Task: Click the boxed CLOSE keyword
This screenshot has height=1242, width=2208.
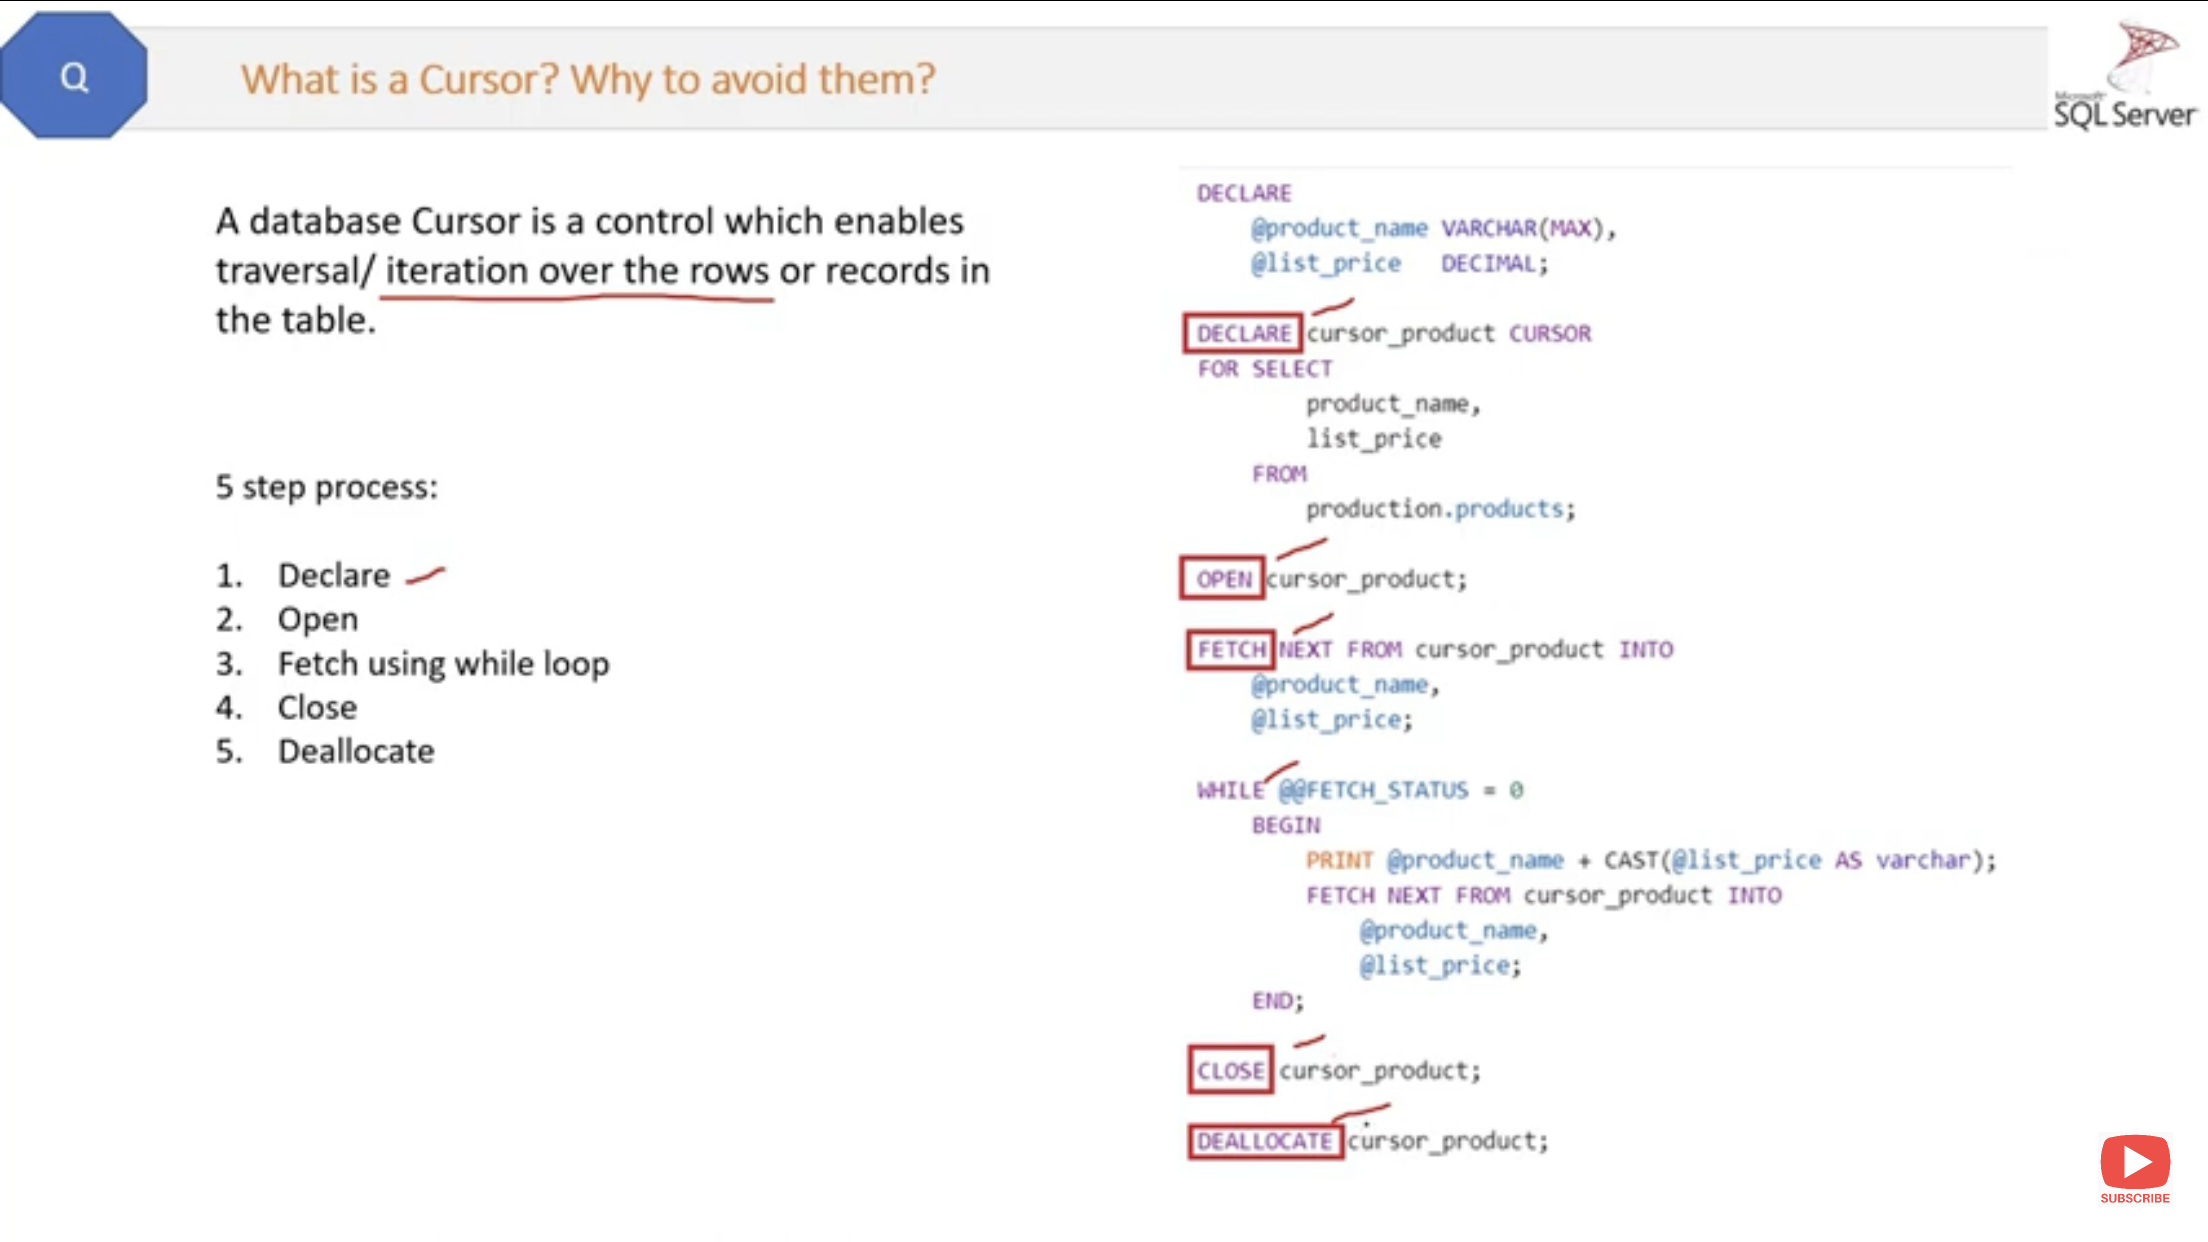Action: (1230, 1071)
